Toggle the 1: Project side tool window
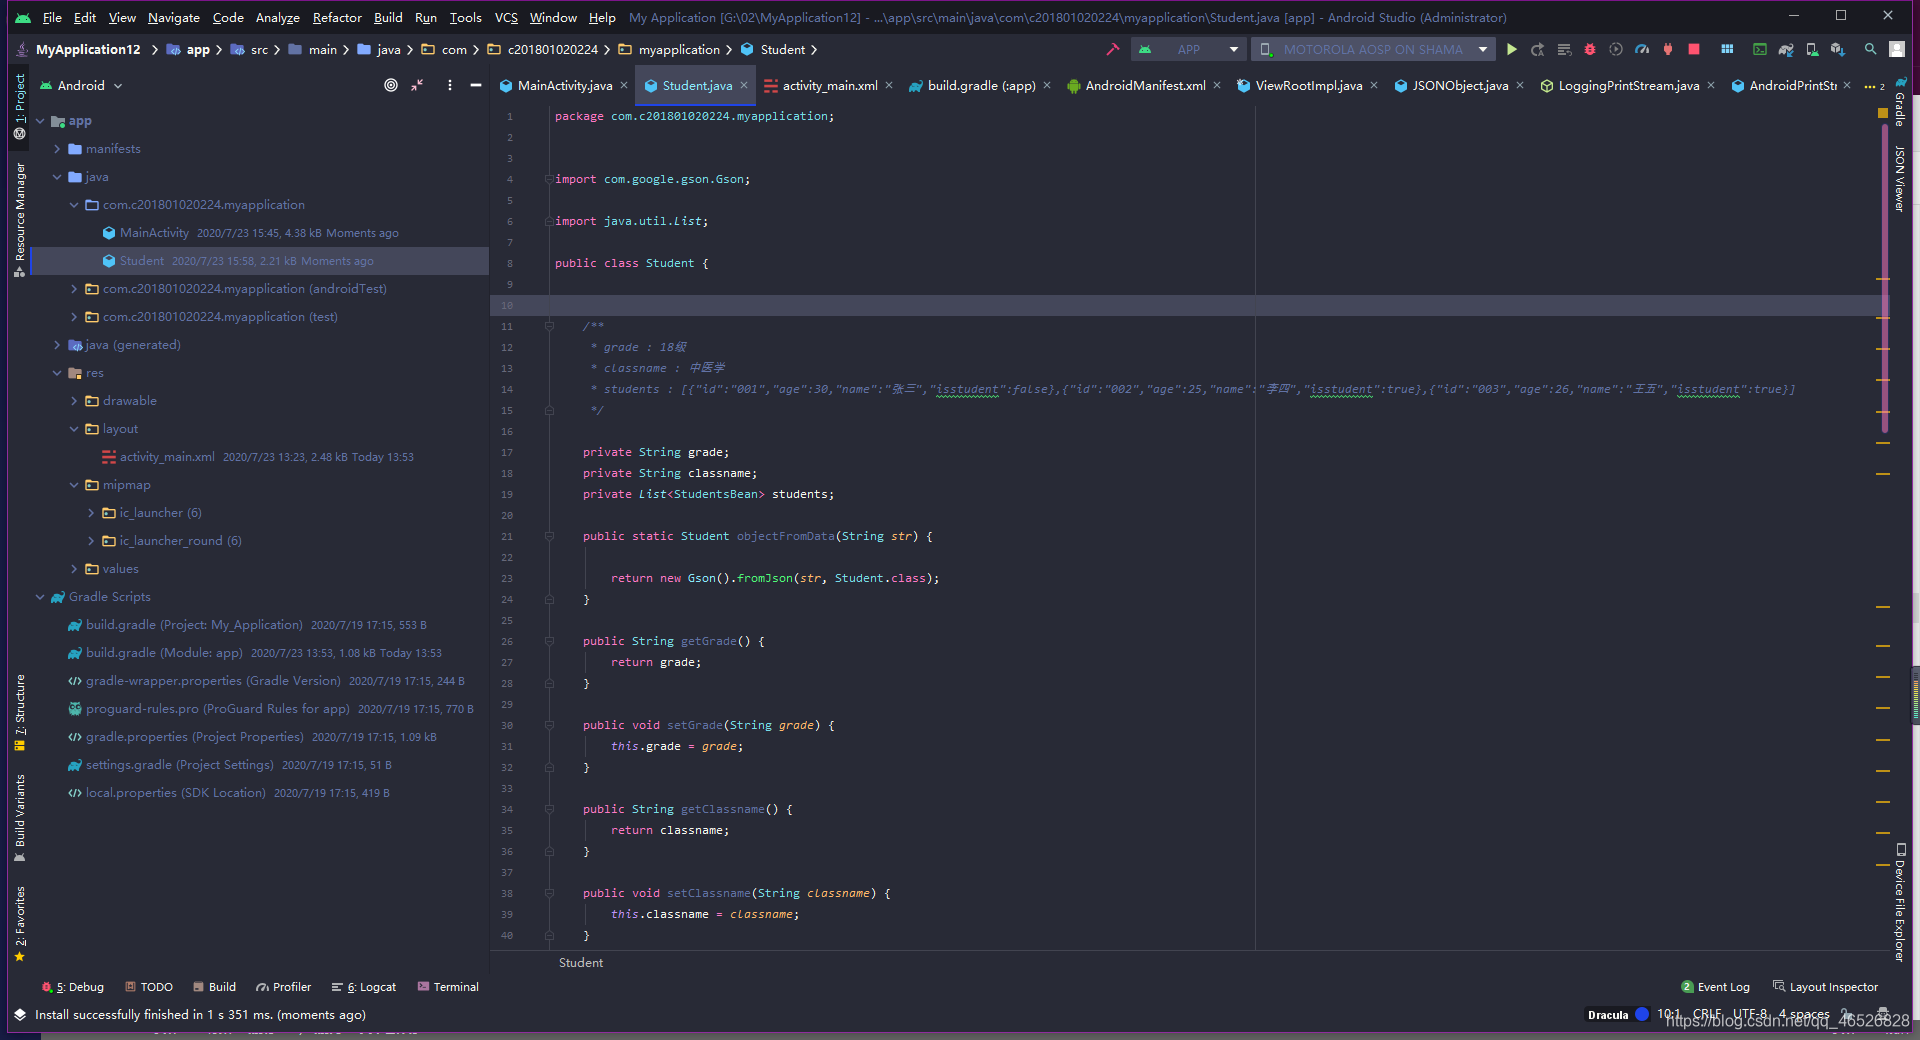Viewport: 1920px width, 1040px height. click(20, 105)
